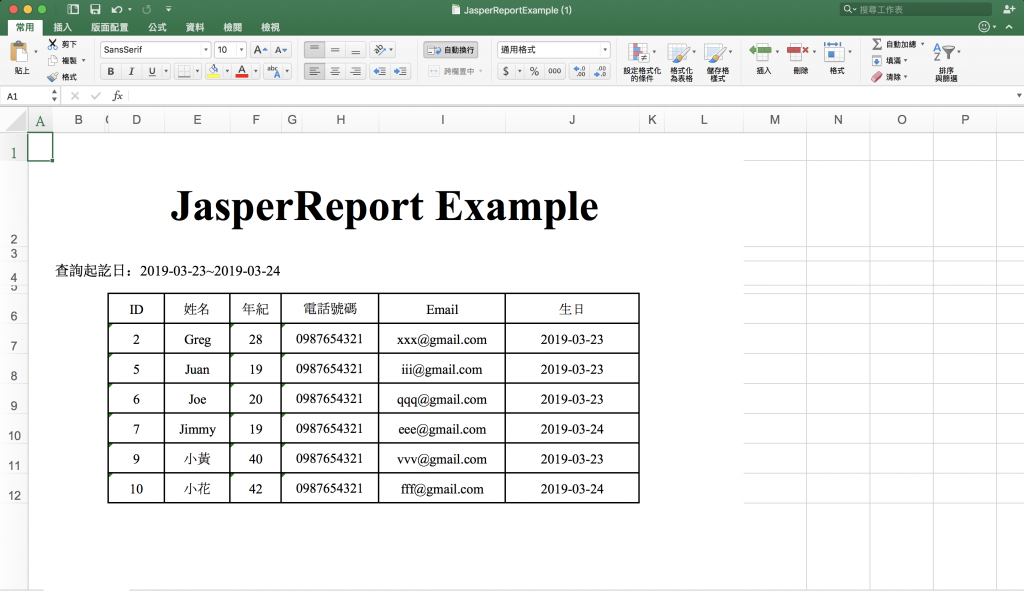
Task: Click increase decimal icon
Action: [x=579, y=71]
